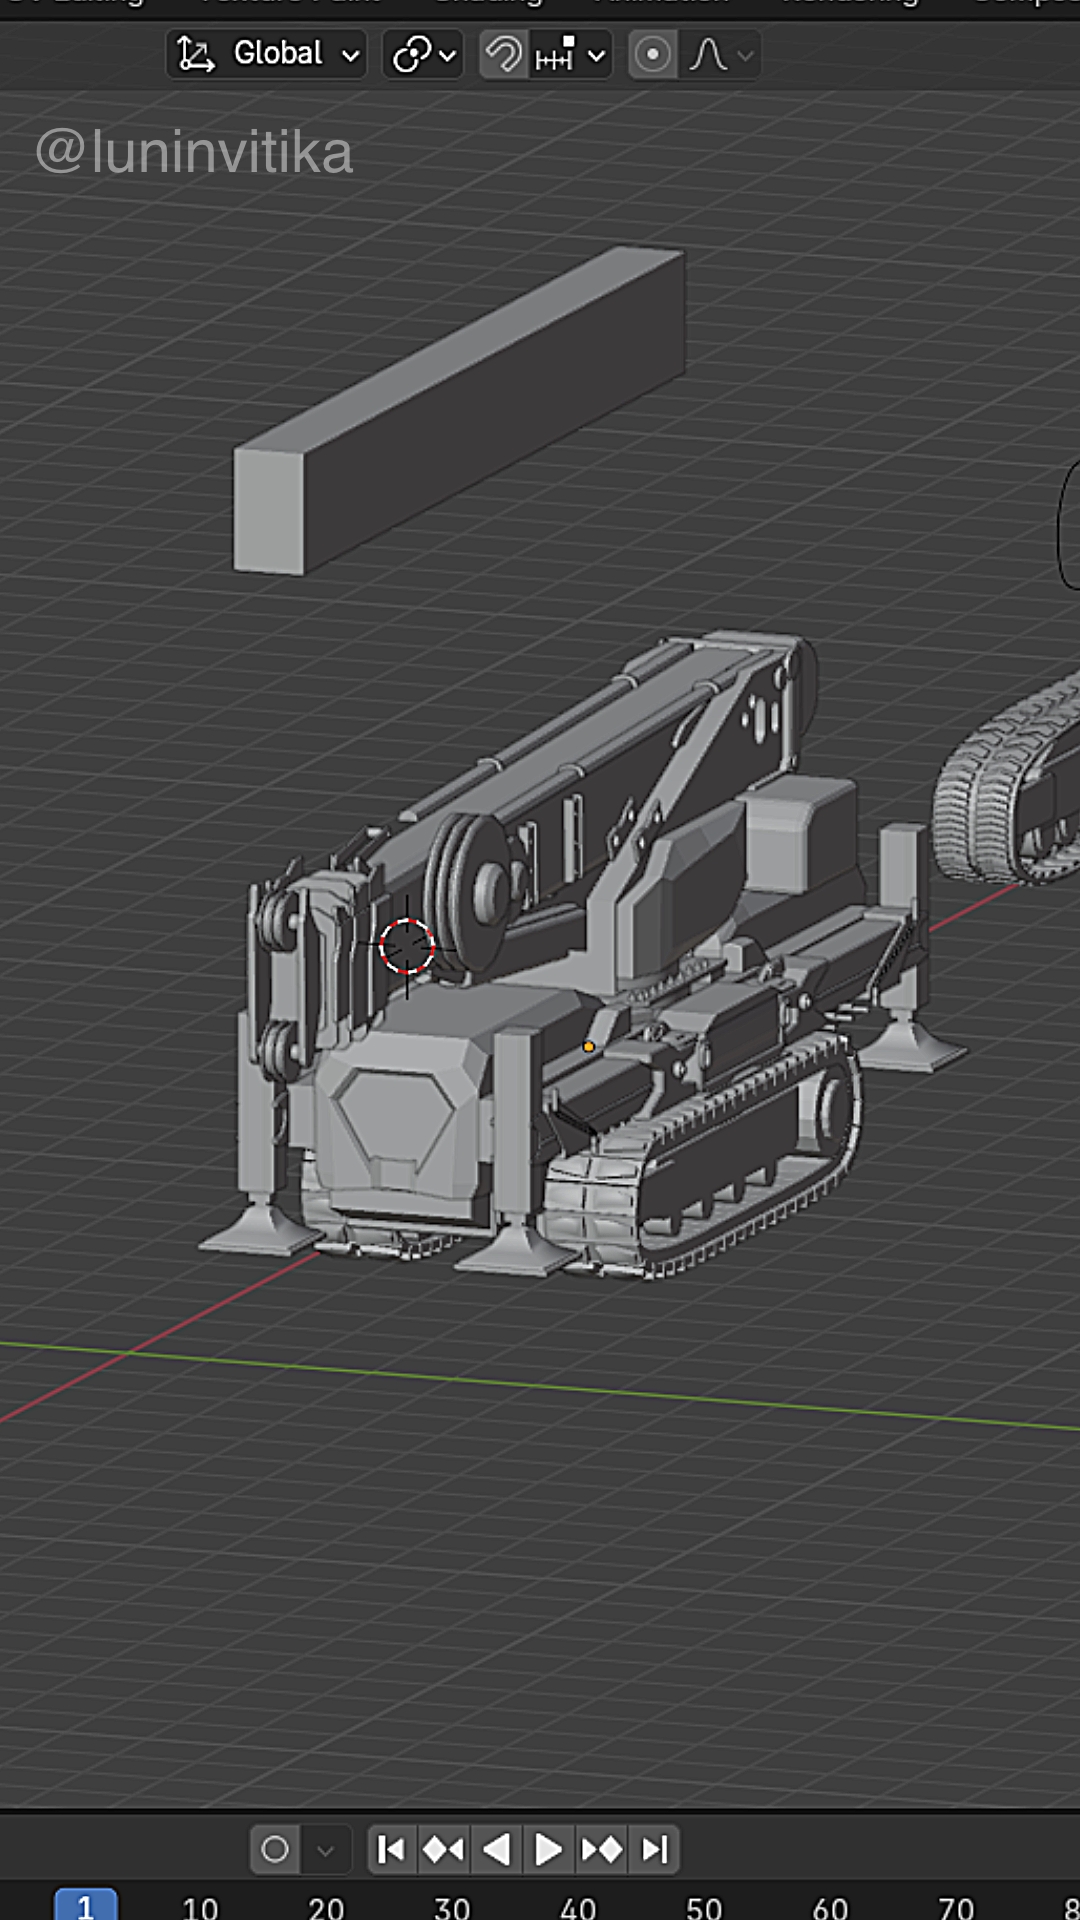This screenshot has height=1920, width=1080.
Task: Click frame 40 on the timeline
Action: (x=577, y=1906)
